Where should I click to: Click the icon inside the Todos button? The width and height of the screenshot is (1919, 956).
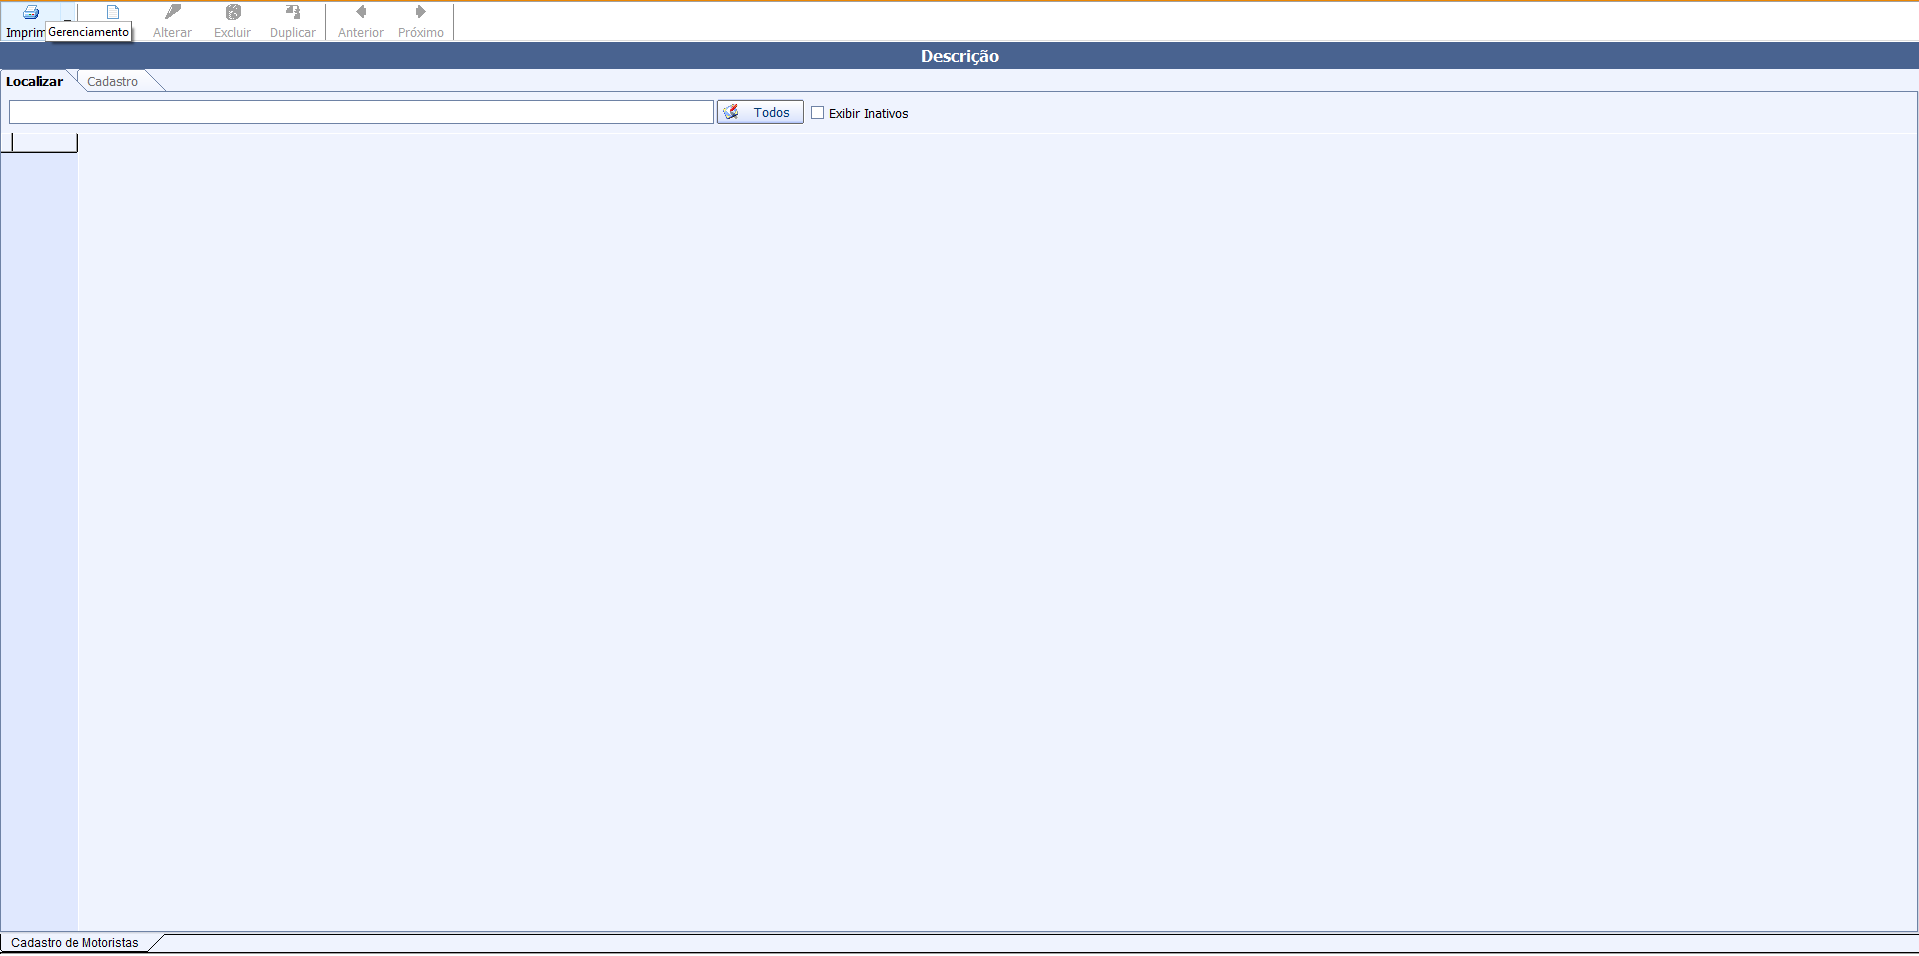[x=732, y=113]
